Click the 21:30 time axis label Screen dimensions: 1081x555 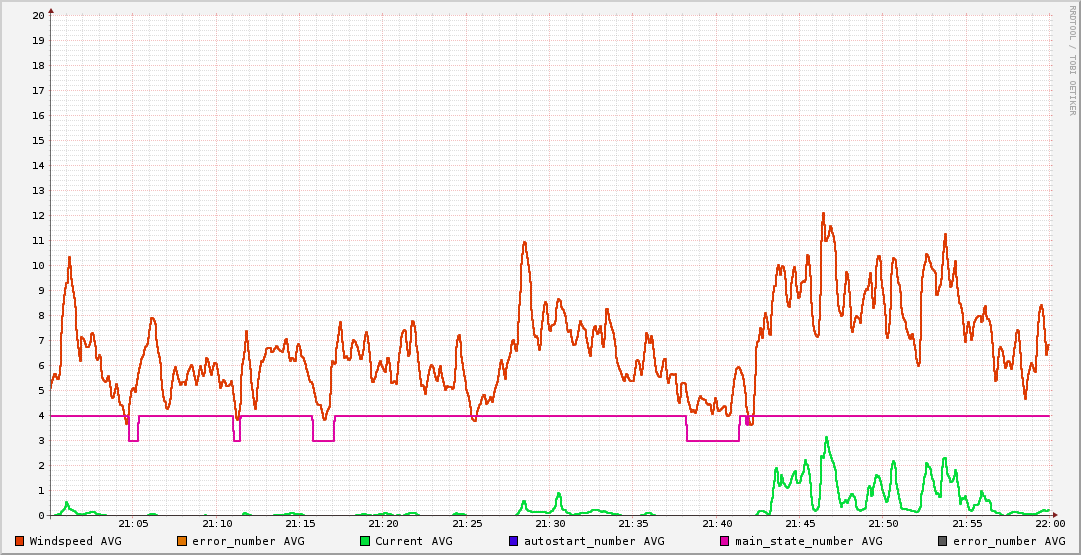tap(550, 523)
